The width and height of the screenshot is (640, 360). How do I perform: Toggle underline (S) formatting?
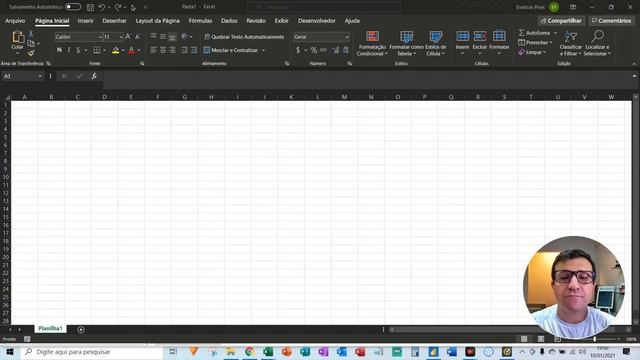(78, 50)
